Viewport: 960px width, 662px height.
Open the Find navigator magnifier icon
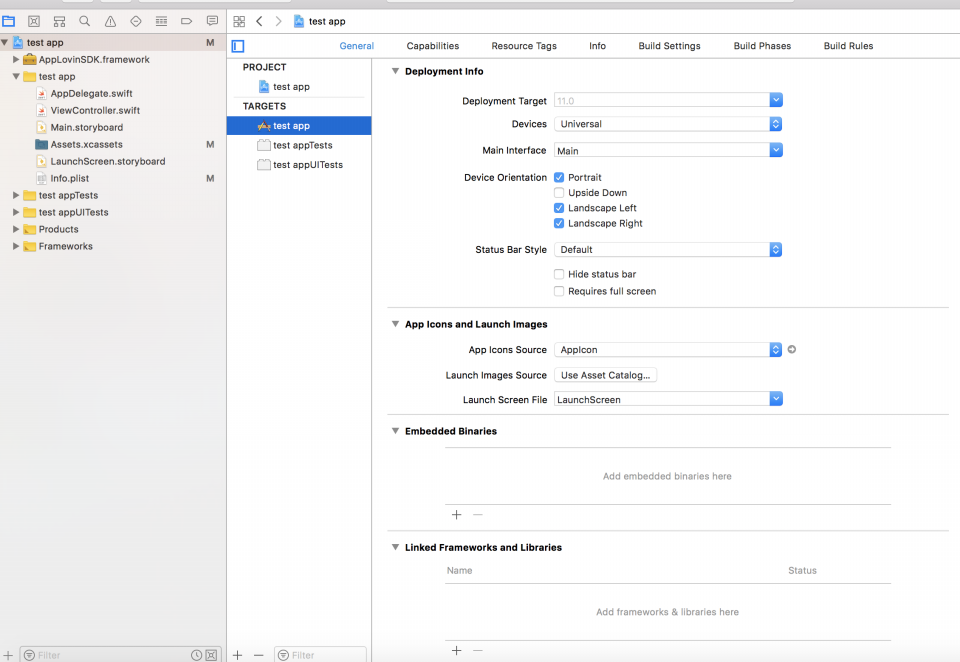click(x=84, y=21)
